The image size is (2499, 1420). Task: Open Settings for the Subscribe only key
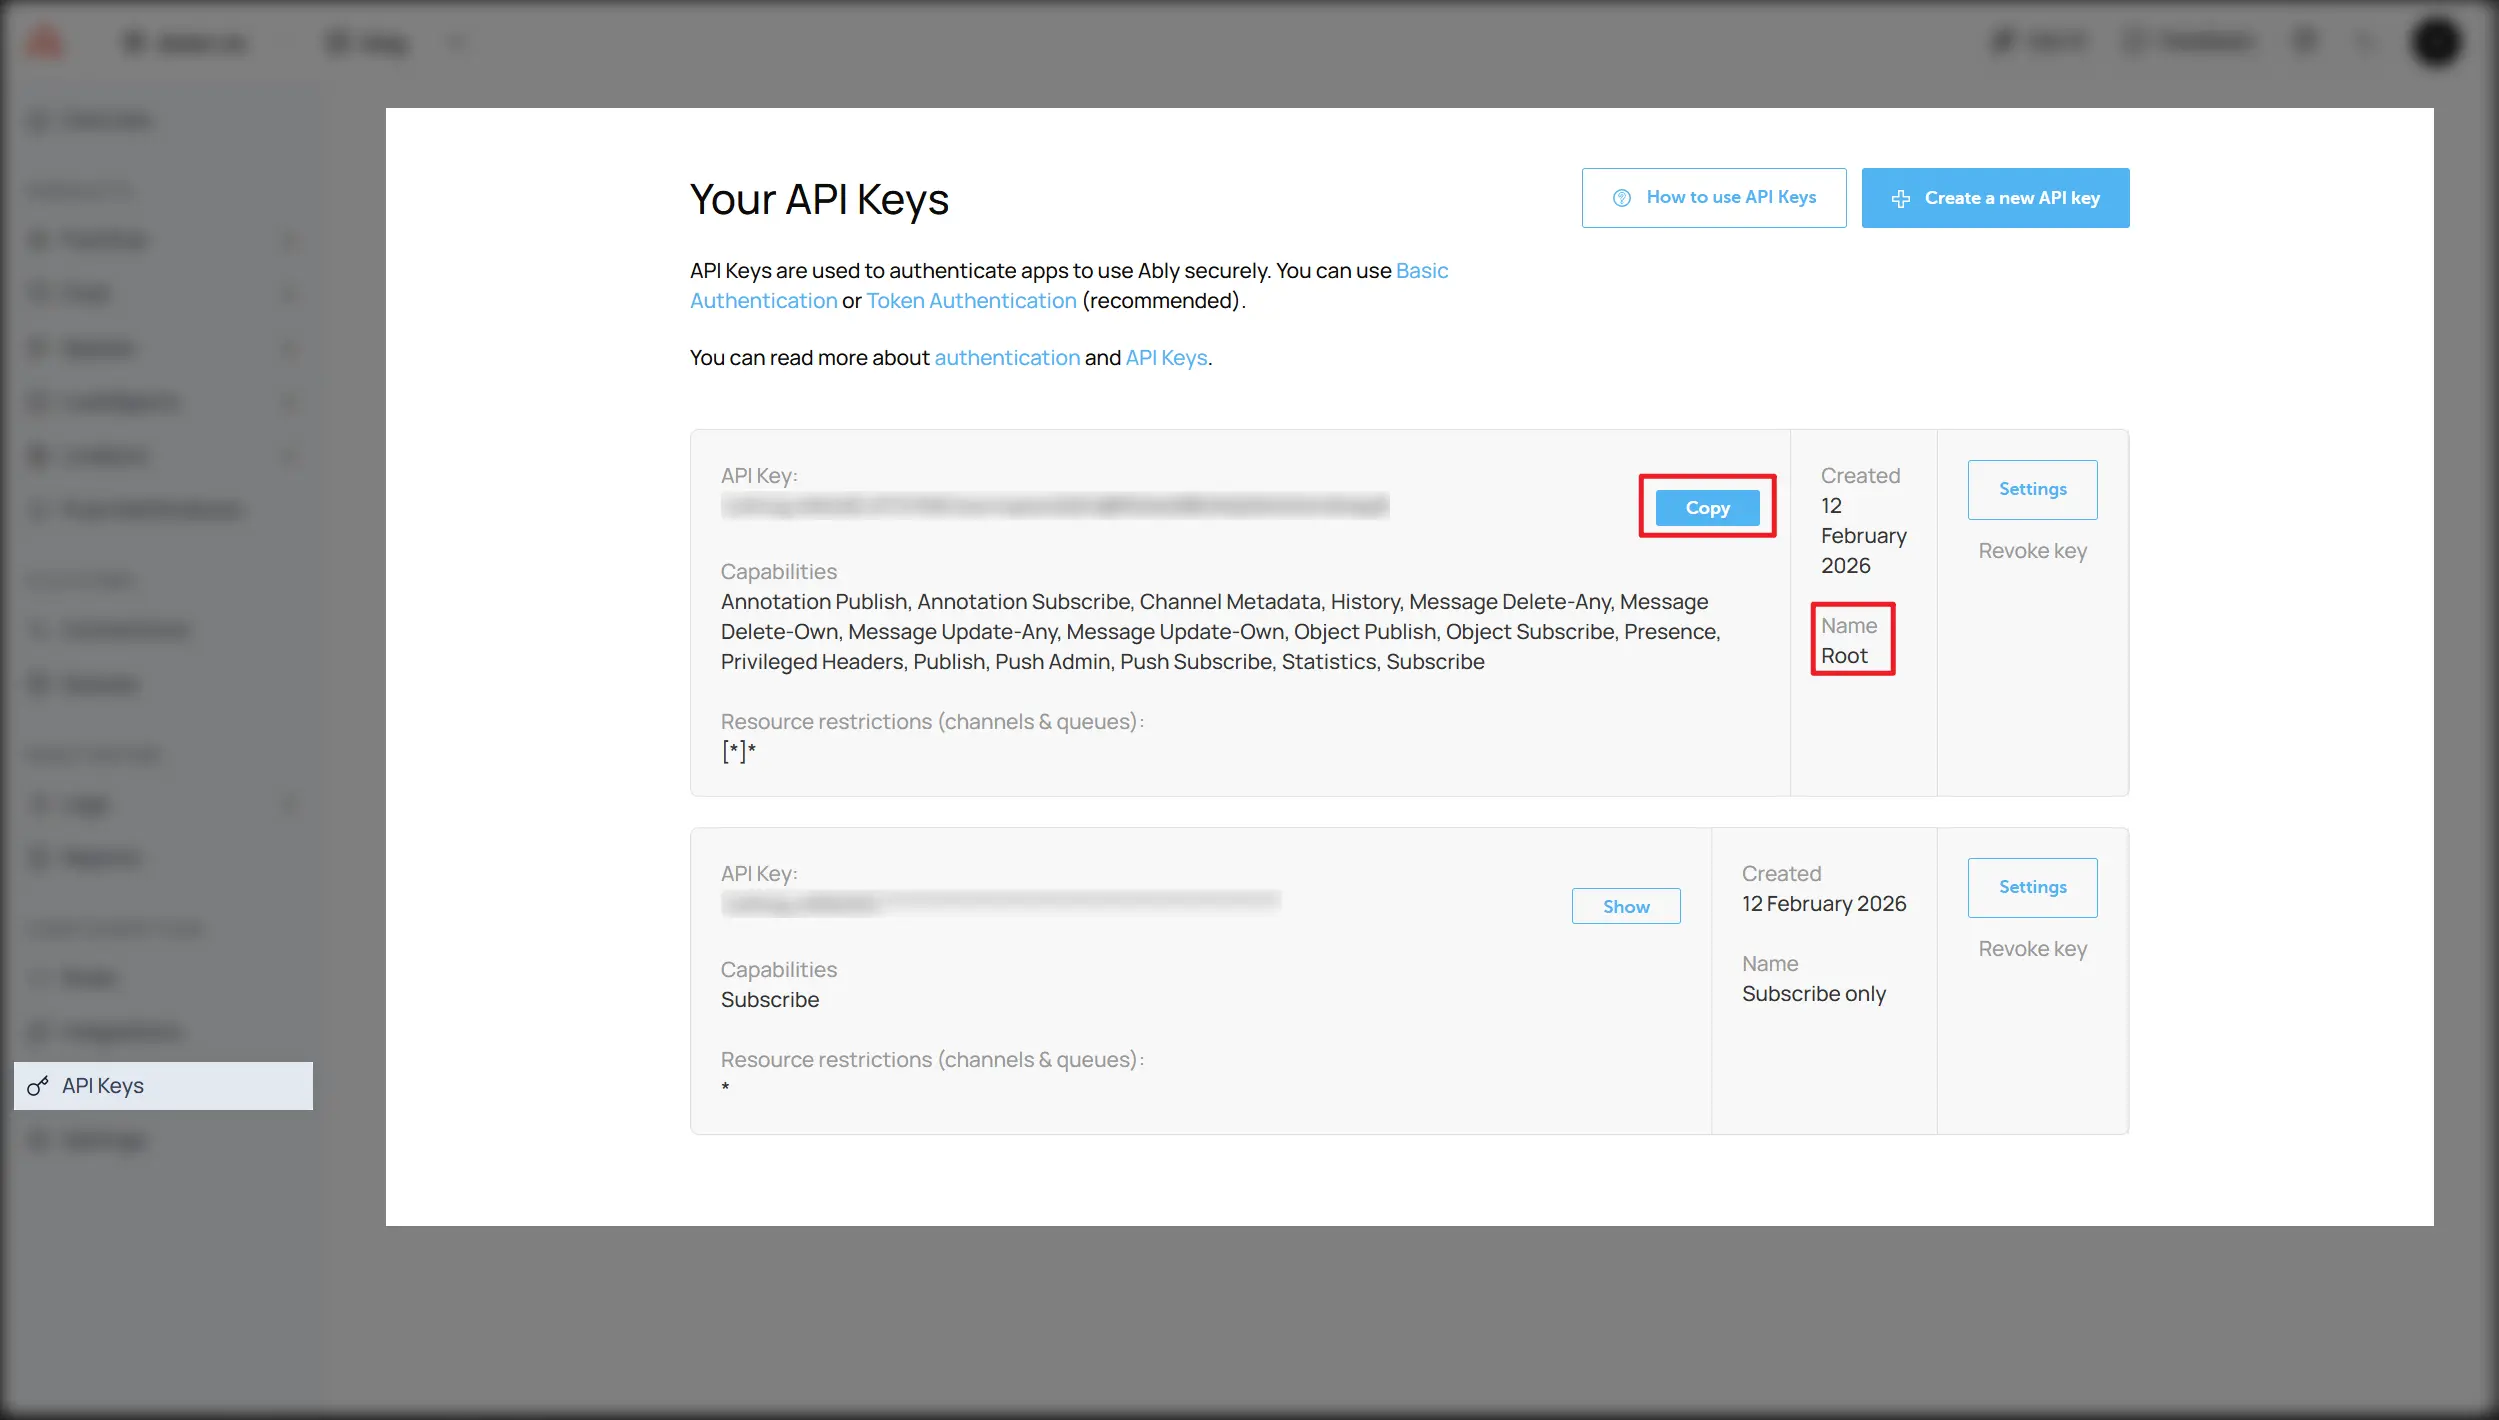[x=2031, y=888]
